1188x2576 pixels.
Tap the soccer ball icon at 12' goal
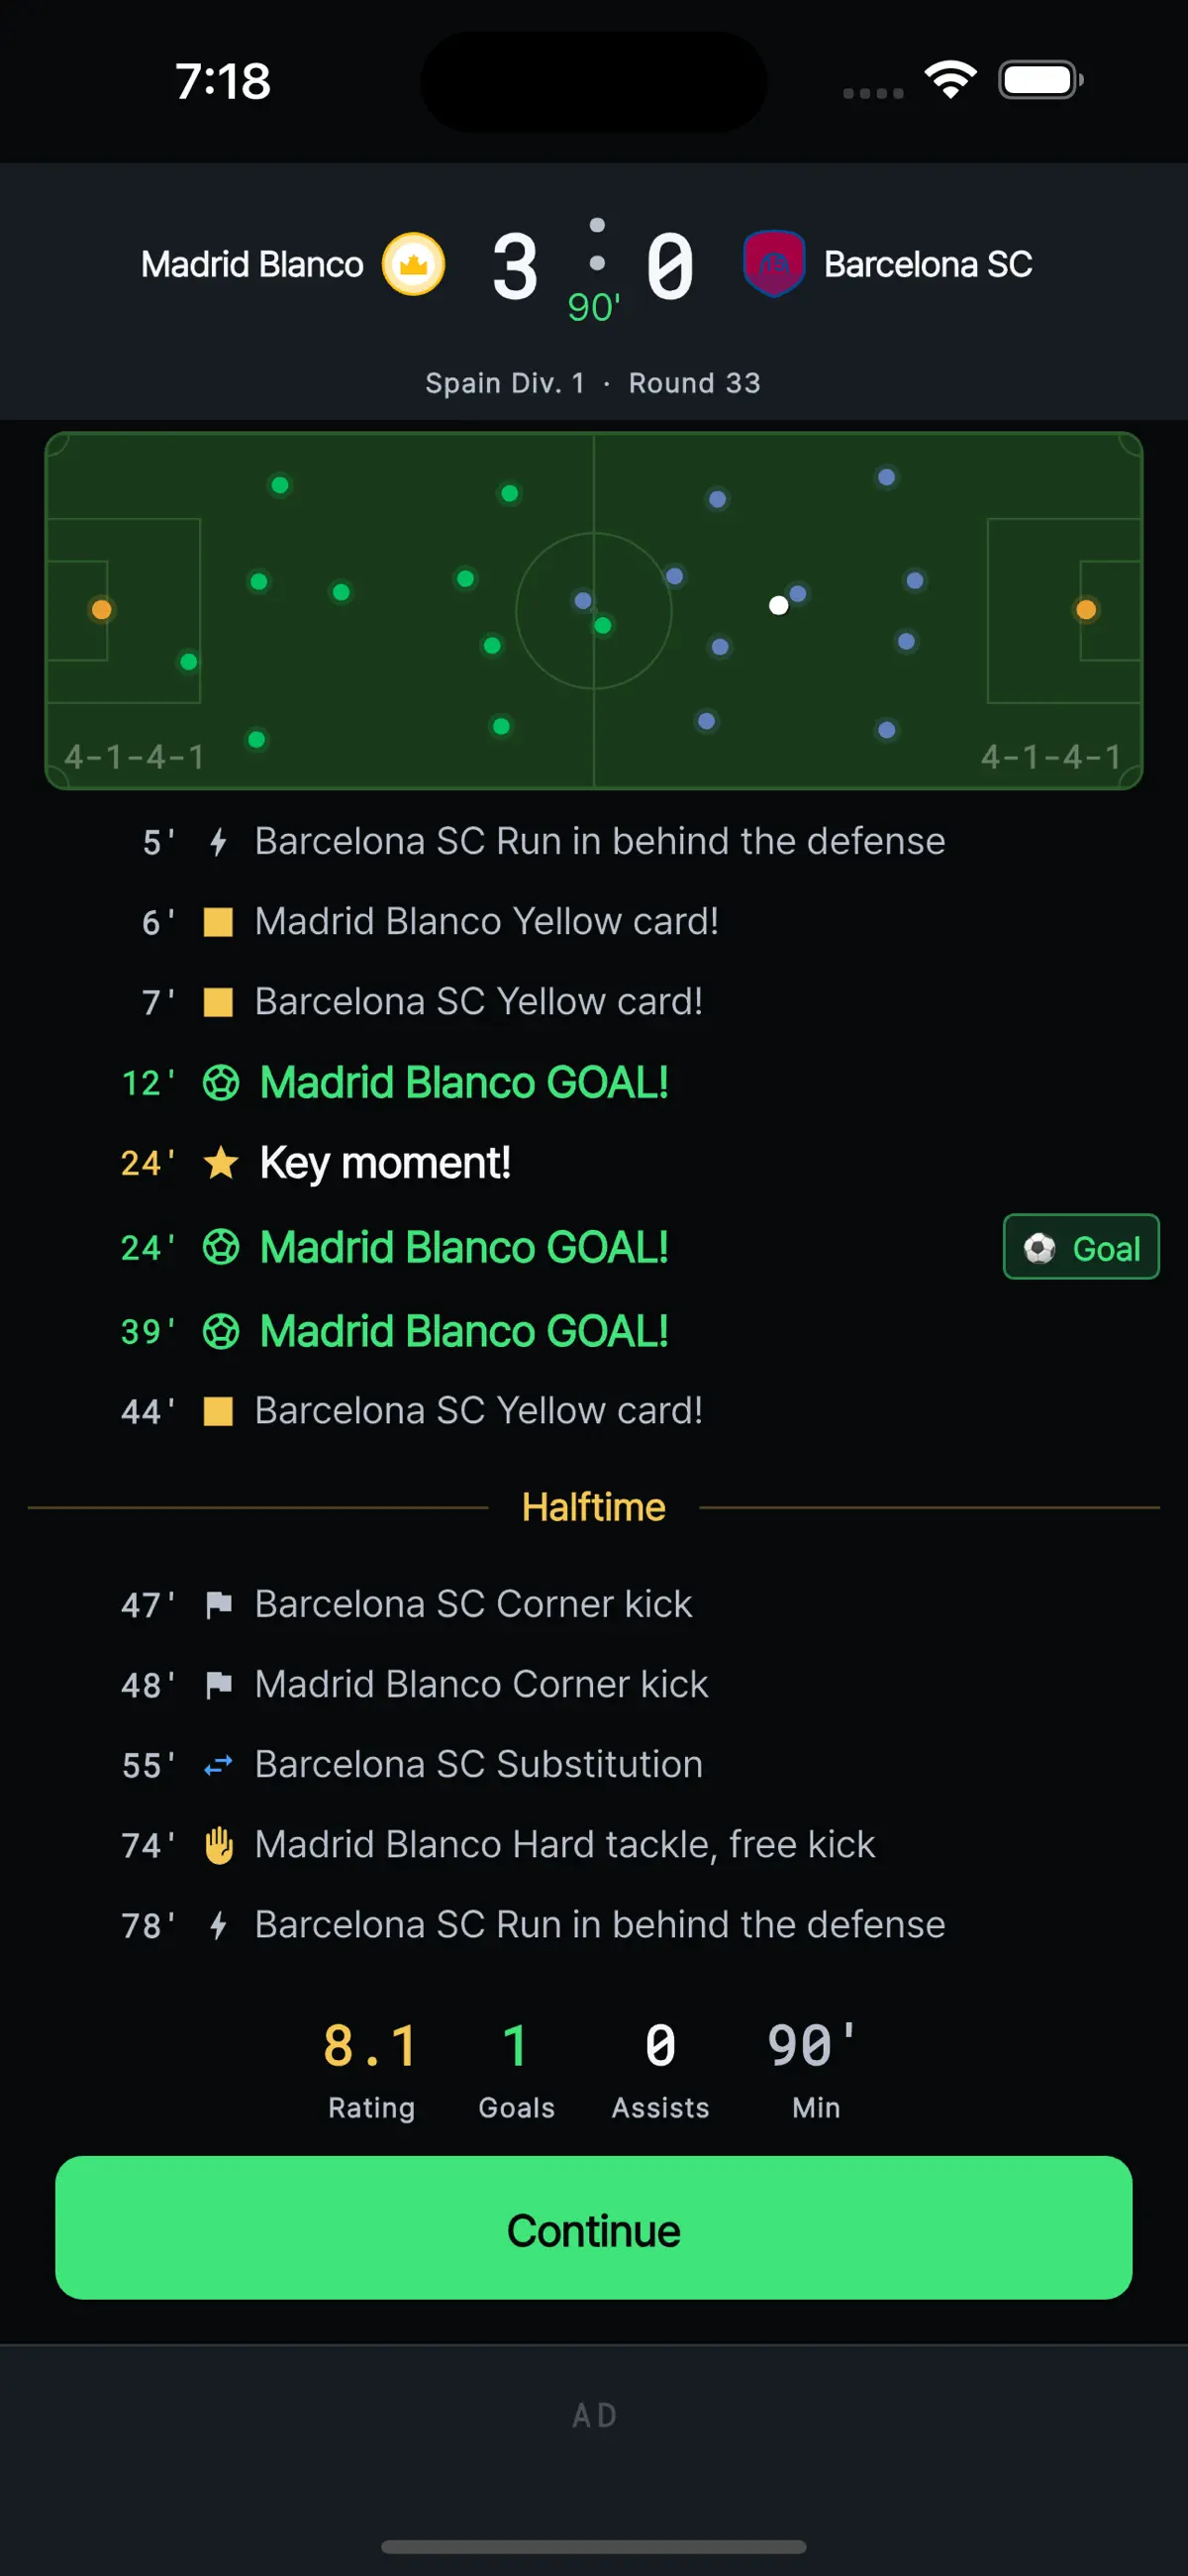coord(220,1083)
